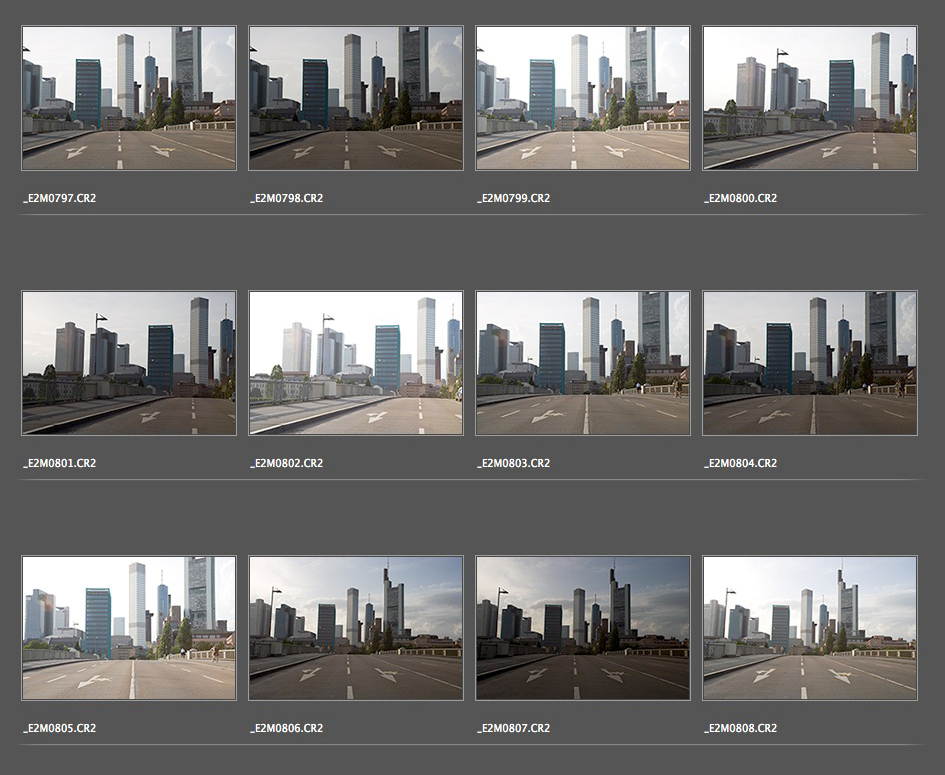945x775 pixels.
Task: Select the _E2M0803.CR2 filename text
Action: (x=513, y=463)
